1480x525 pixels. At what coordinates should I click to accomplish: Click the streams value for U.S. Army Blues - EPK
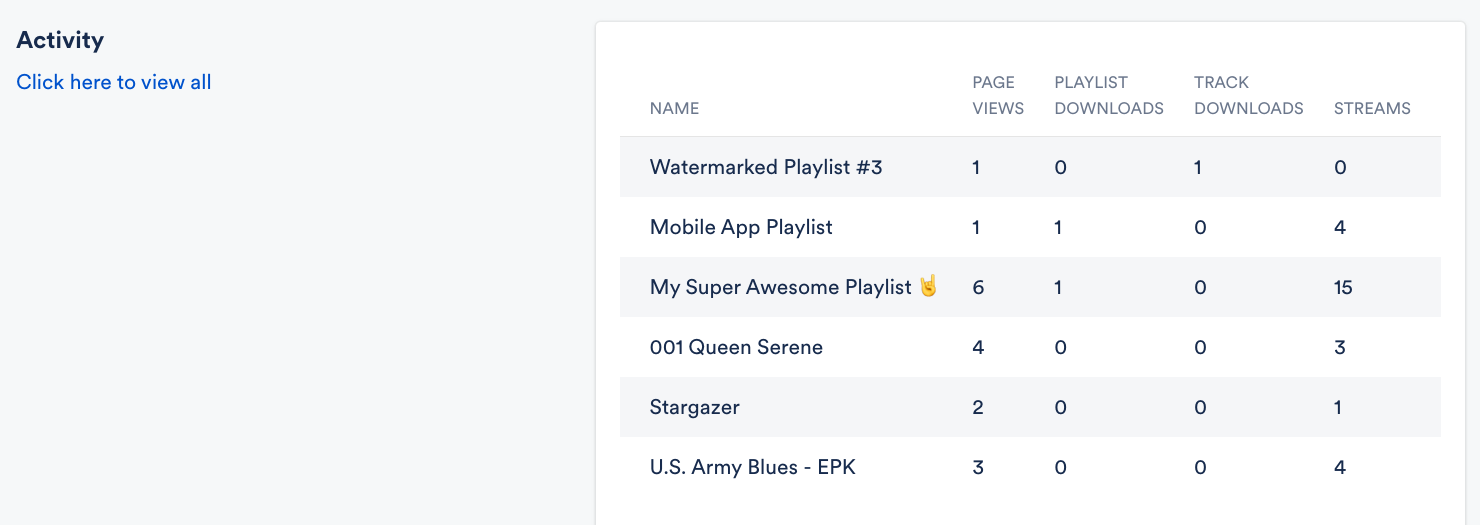click(x=1340, y=467)
